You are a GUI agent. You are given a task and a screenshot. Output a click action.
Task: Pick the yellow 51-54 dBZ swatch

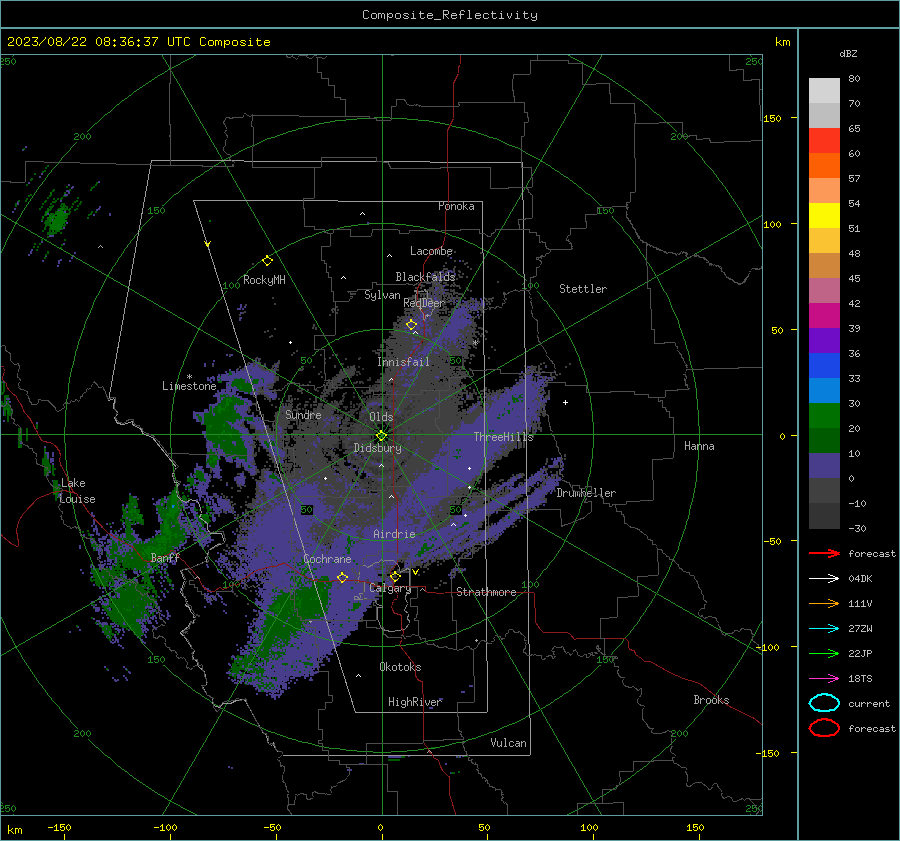824,215
